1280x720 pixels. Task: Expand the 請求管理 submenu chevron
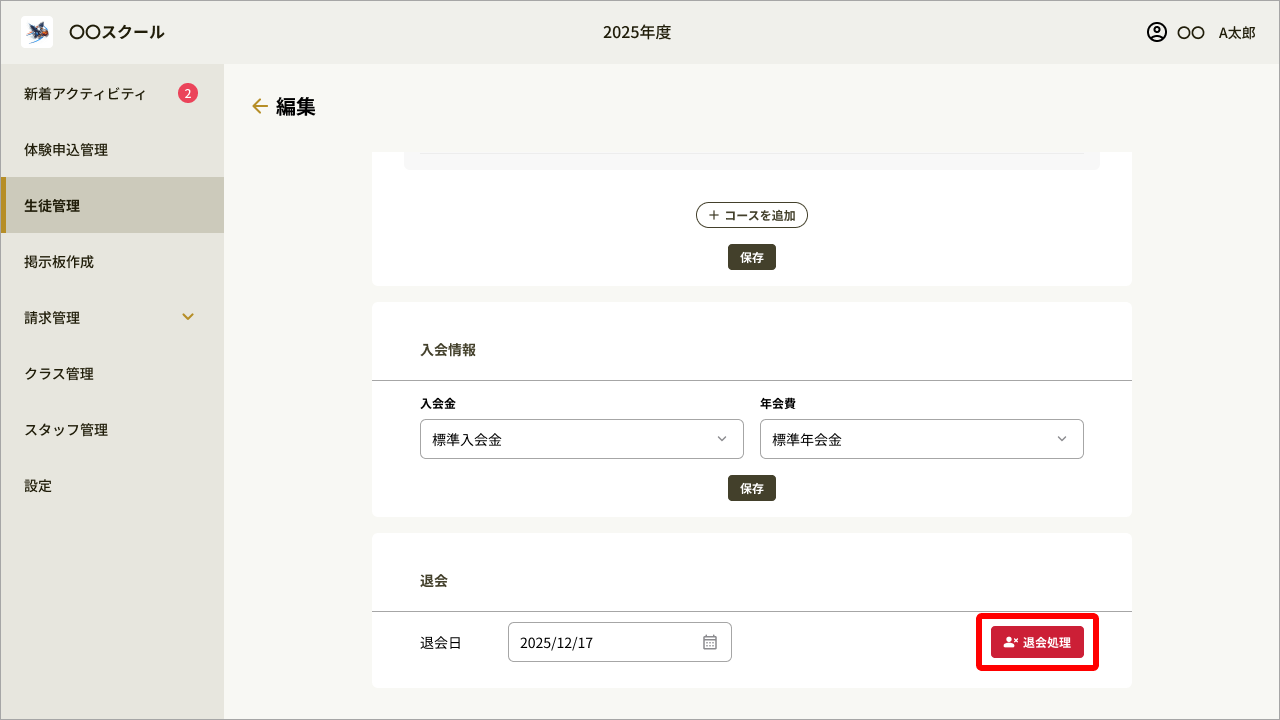[x=188, y=317]
